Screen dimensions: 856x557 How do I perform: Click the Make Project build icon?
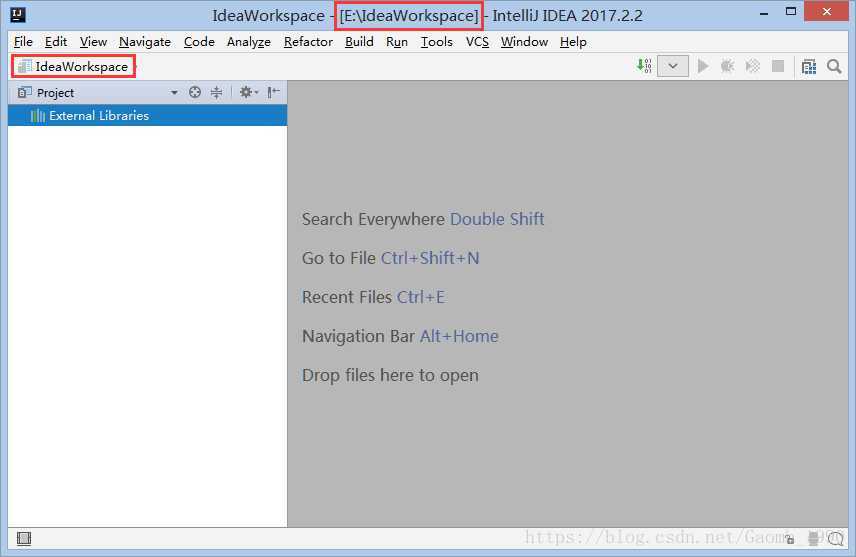644,66
